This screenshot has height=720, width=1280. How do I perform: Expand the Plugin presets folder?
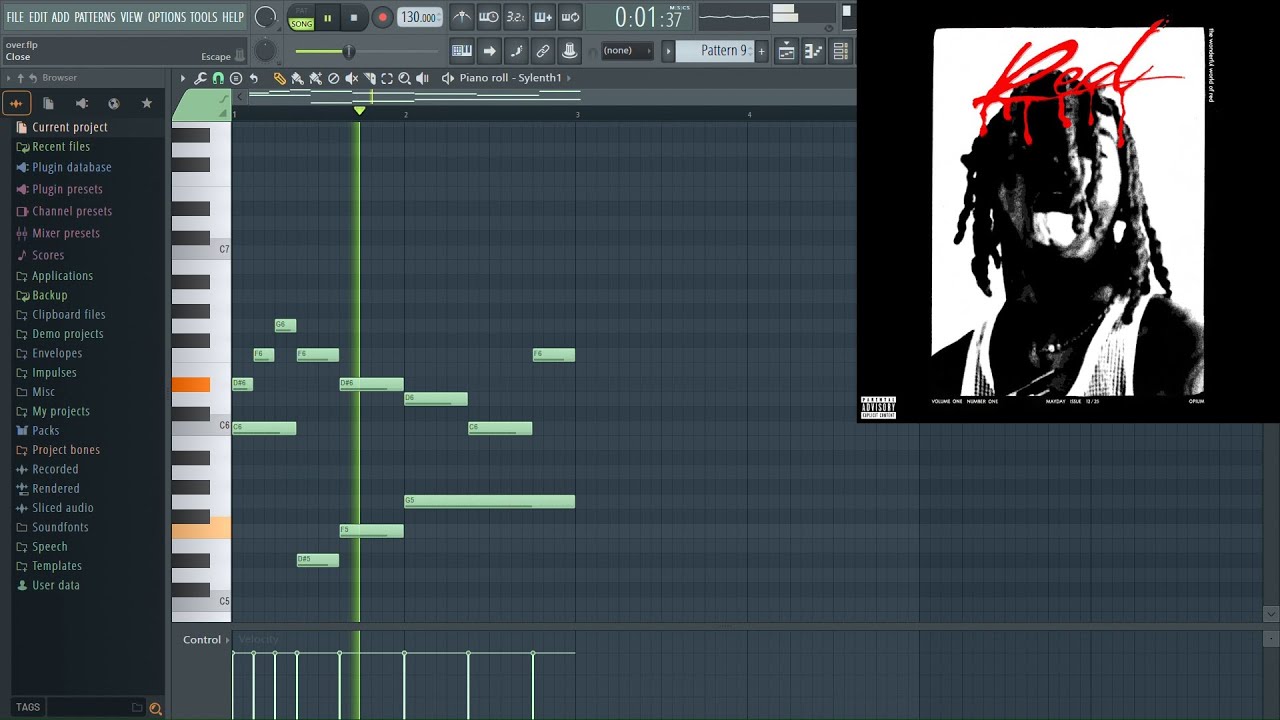[67, 189]
